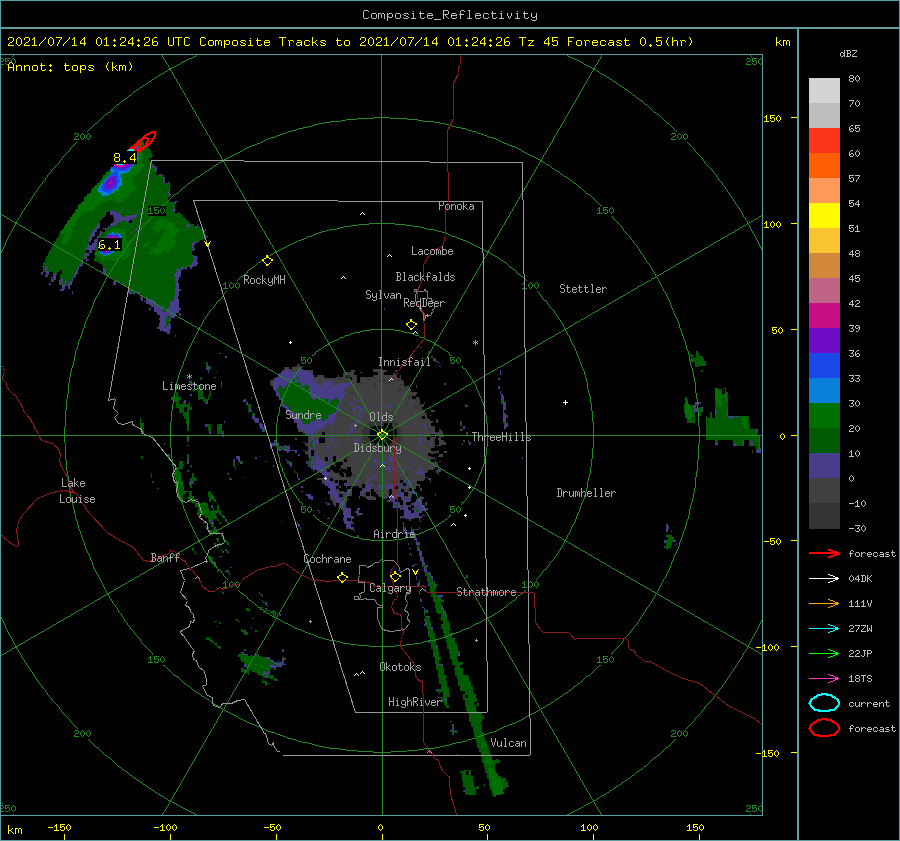Click the dBZ legend heading

[x=848, y=54]
